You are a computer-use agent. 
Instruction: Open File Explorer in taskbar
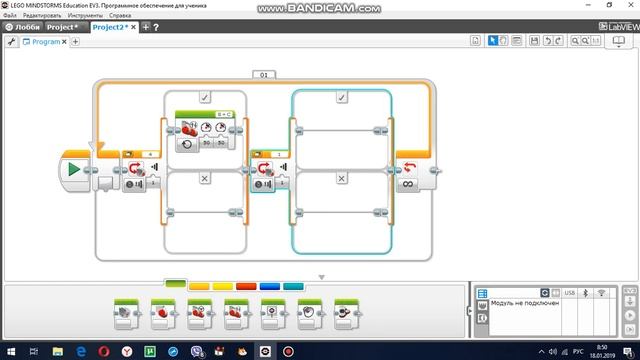58,351
